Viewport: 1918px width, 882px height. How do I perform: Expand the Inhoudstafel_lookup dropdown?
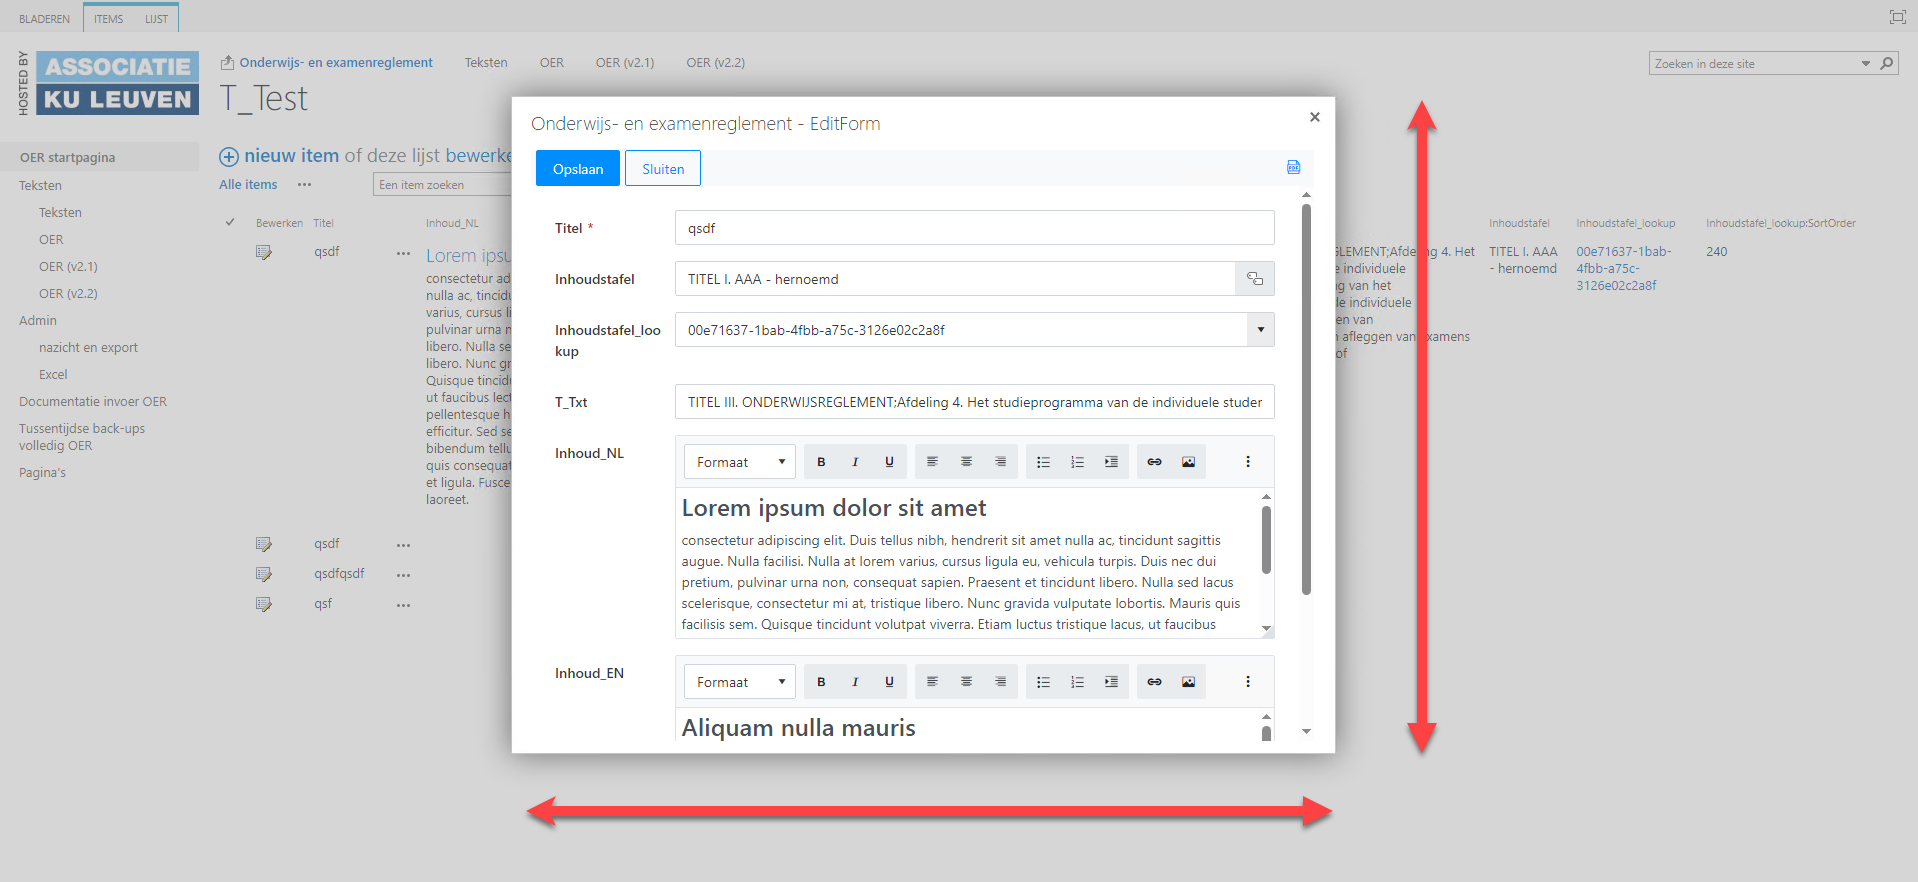pyautogui.click(x=1260, y=330)
